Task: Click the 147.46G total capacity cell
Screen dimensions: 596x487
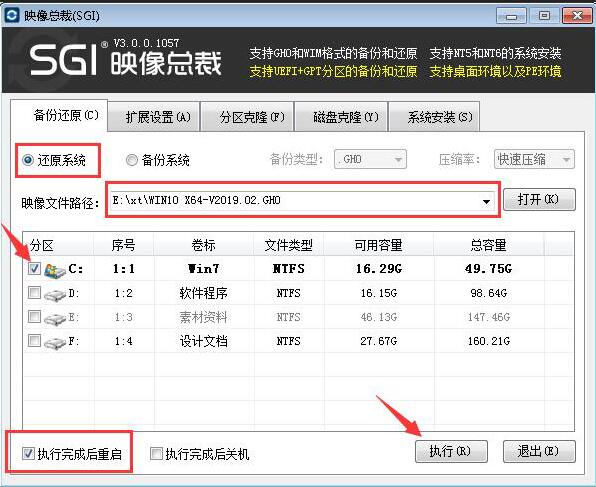Action: (488, 317)
